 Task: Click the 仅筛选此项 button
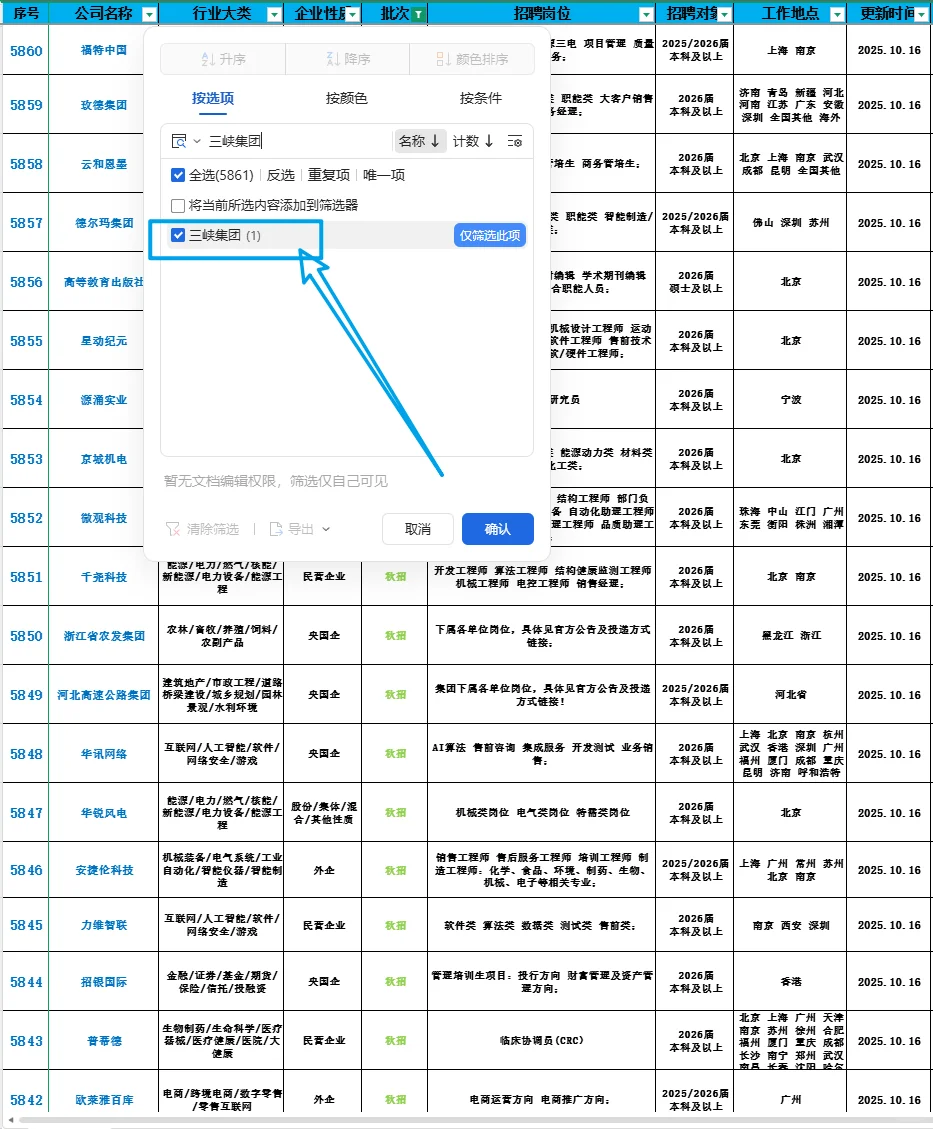490,235
